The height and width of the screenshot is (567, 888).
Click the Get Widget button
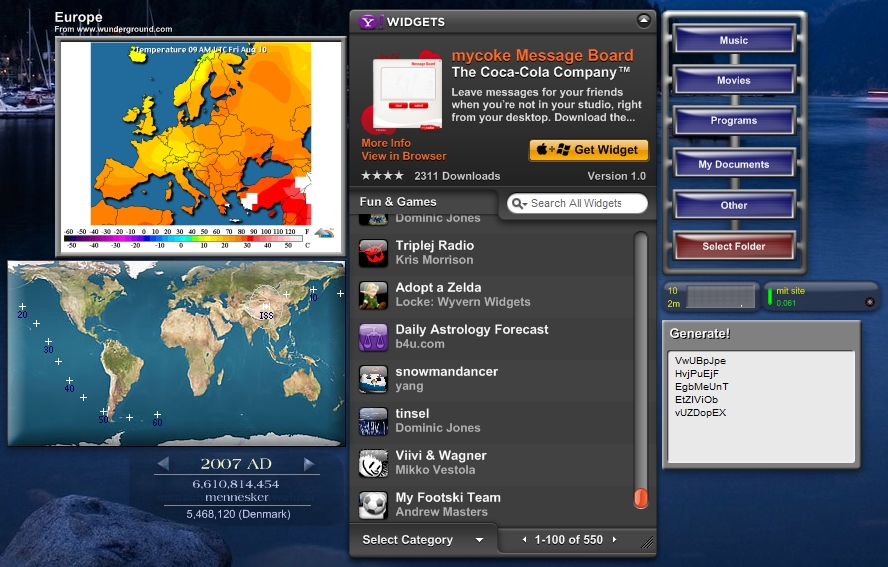click(589, 150)
